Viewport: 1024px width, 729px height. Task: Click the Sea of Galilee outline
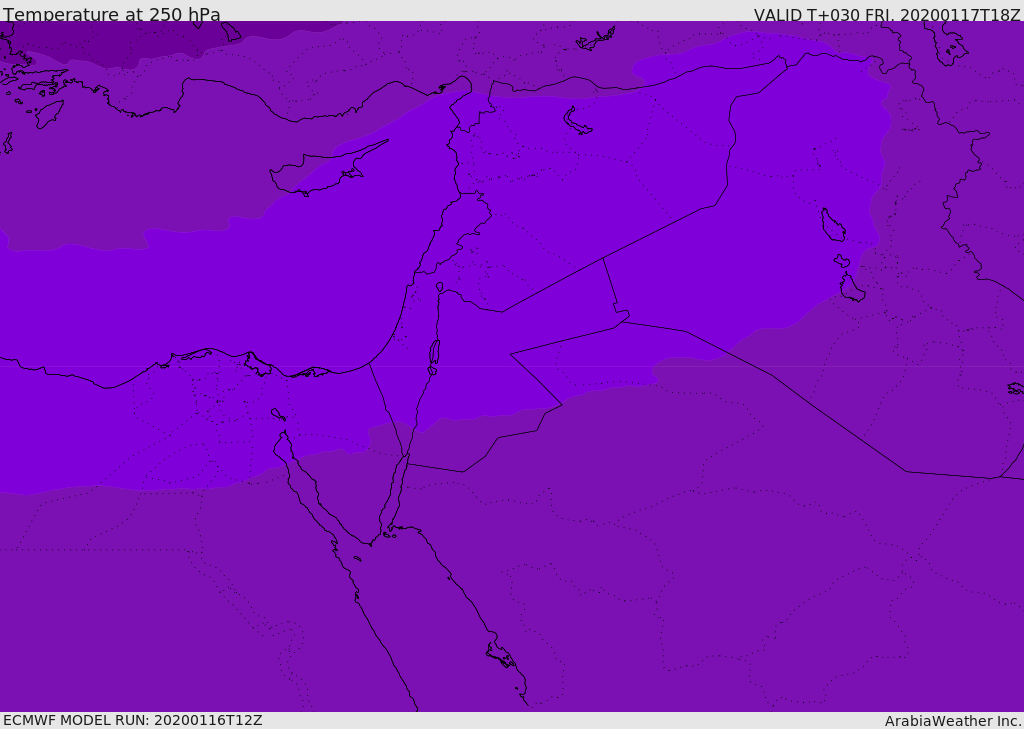click(440, 287)
